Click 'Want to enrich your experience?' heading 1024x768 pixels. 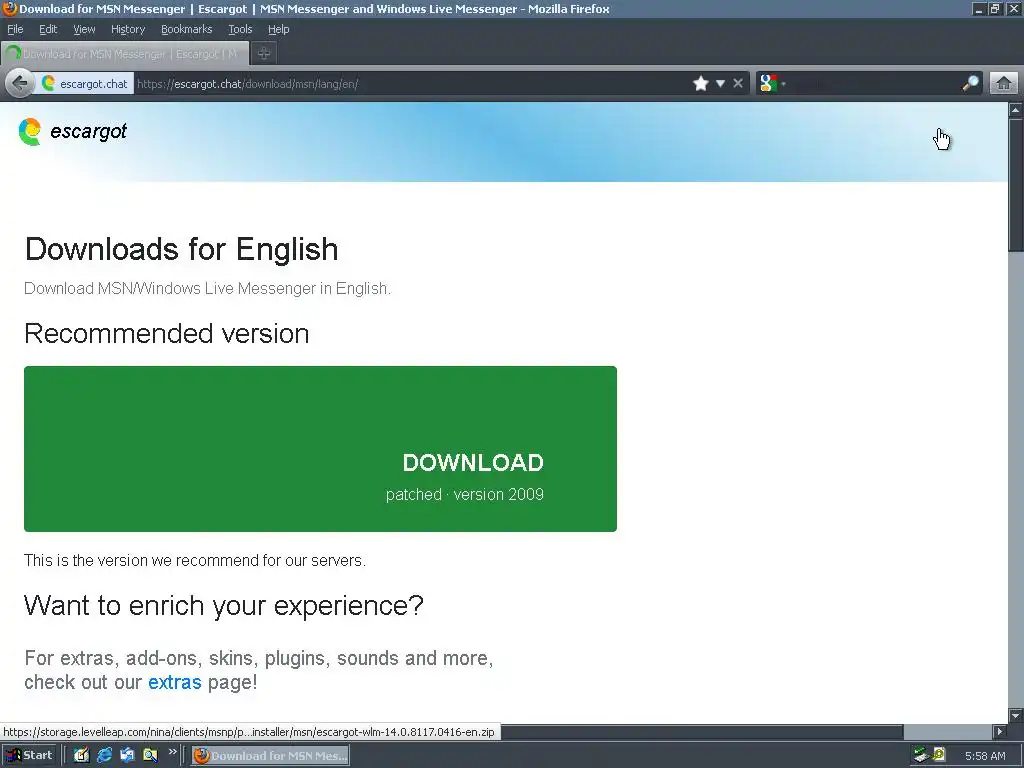[224, 605]
